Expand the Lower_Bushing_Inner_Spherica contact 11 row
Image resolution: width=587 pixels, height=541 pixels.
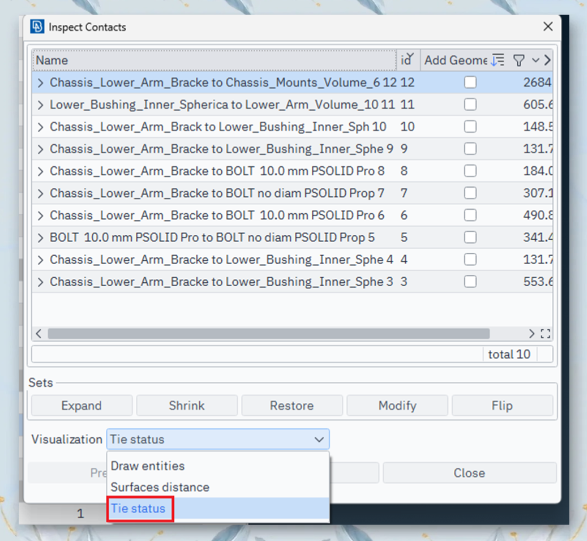click(40, 105)
